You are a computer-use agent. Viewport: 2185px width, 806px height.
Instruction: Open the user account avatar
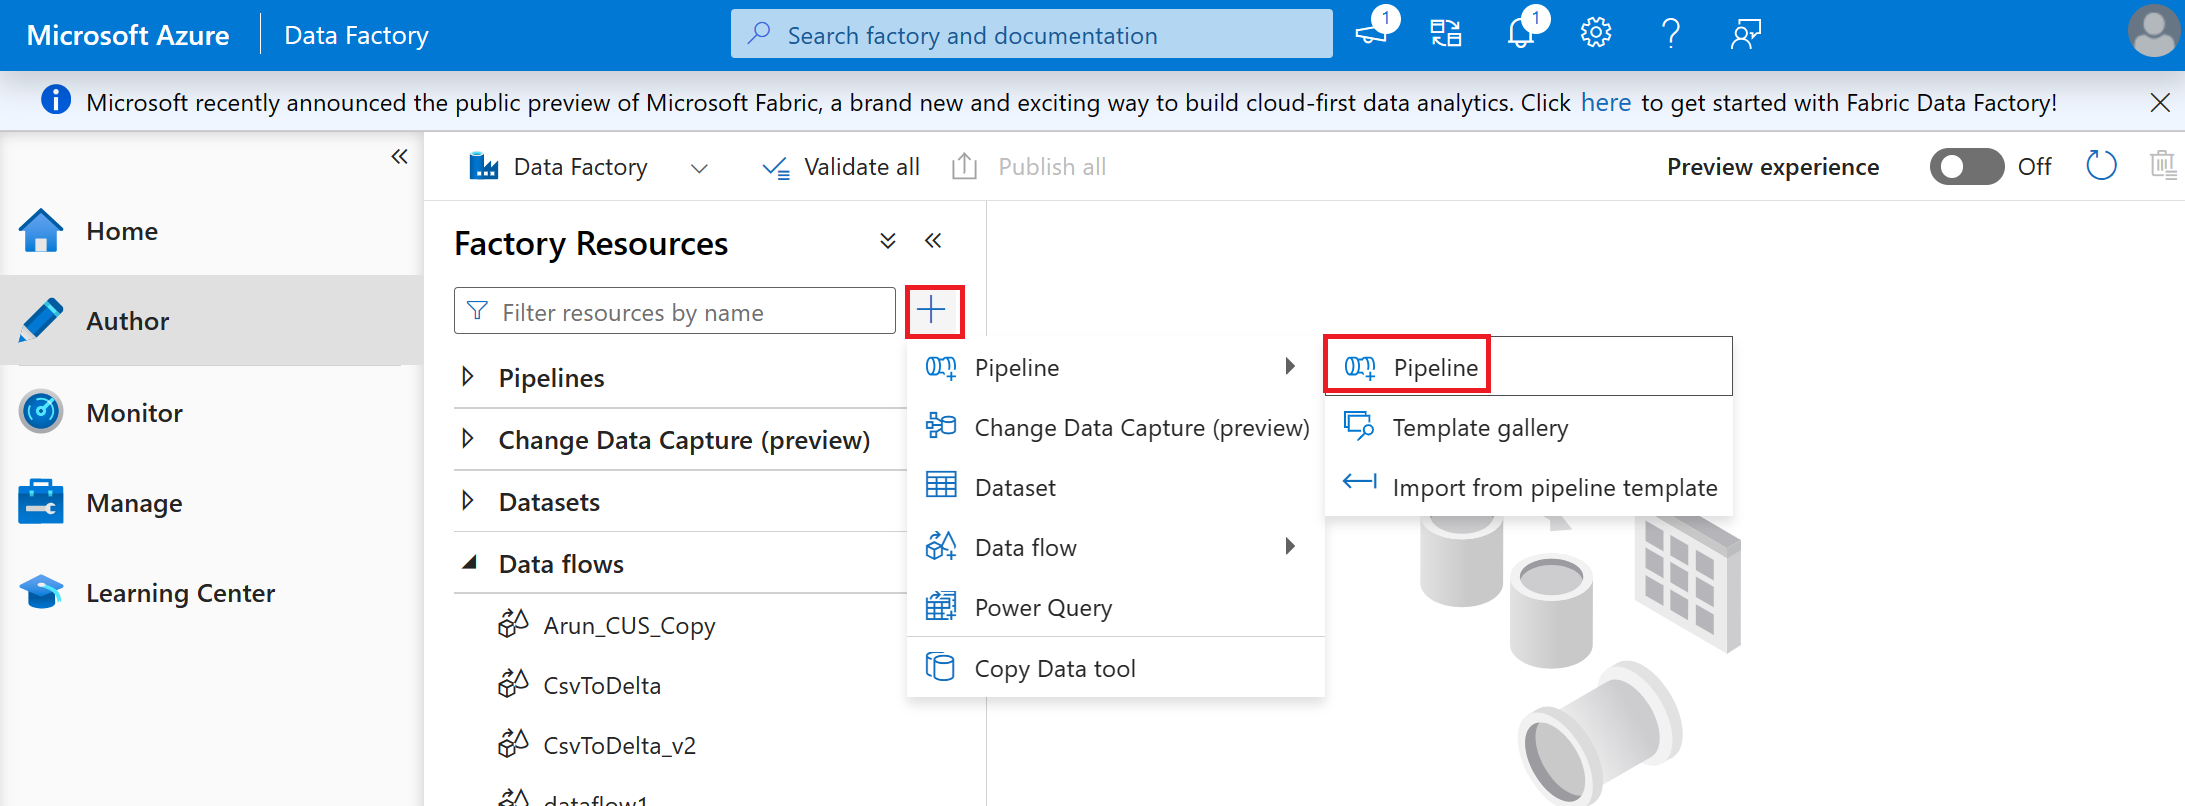tap(2154, 32)
